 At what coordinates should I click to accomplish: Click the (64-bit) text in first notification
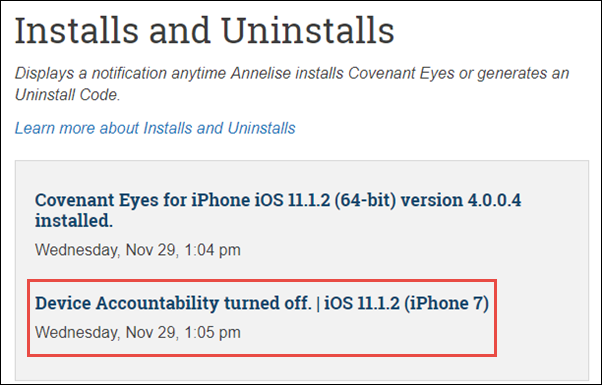365,200
